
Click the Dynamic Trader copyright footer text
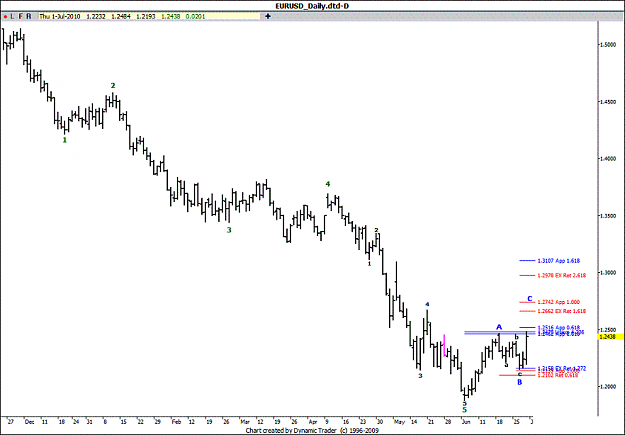(x=312, y=430)
